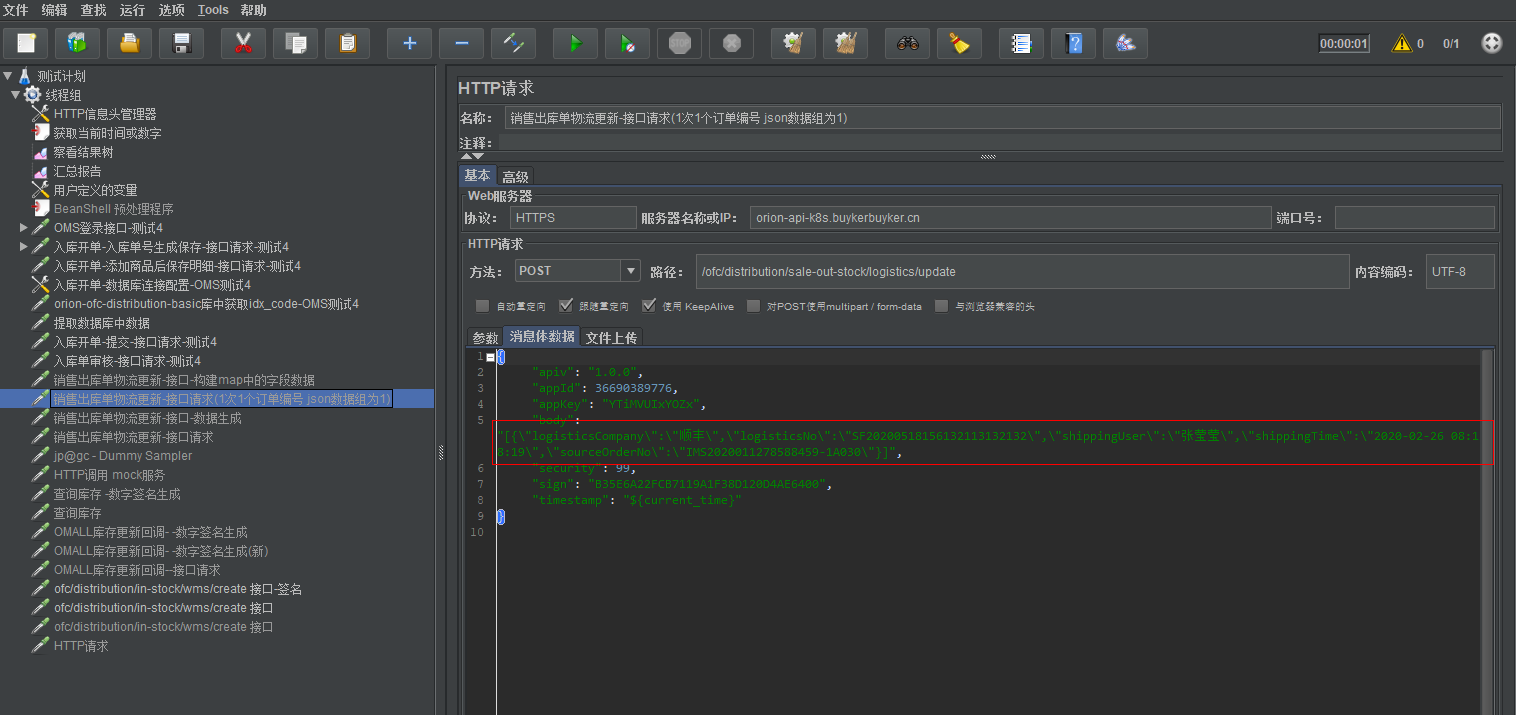Viewport: 1516px width, 715px height.
Task: Click the 协议 HTTPS input field
Action: click(573, 218)
